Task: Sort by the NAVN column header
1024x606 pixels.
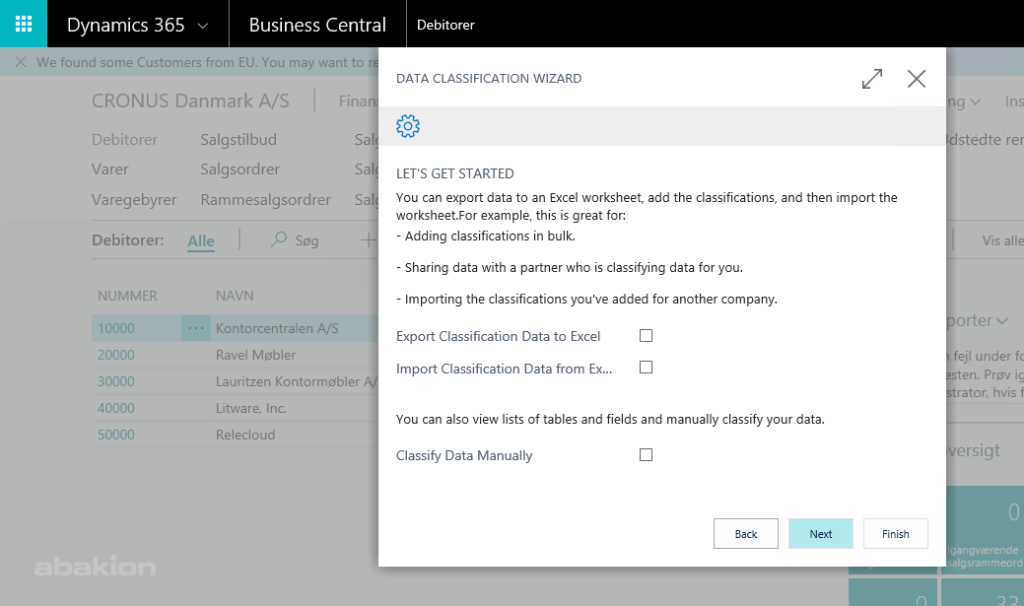Action: coord(234,296)
